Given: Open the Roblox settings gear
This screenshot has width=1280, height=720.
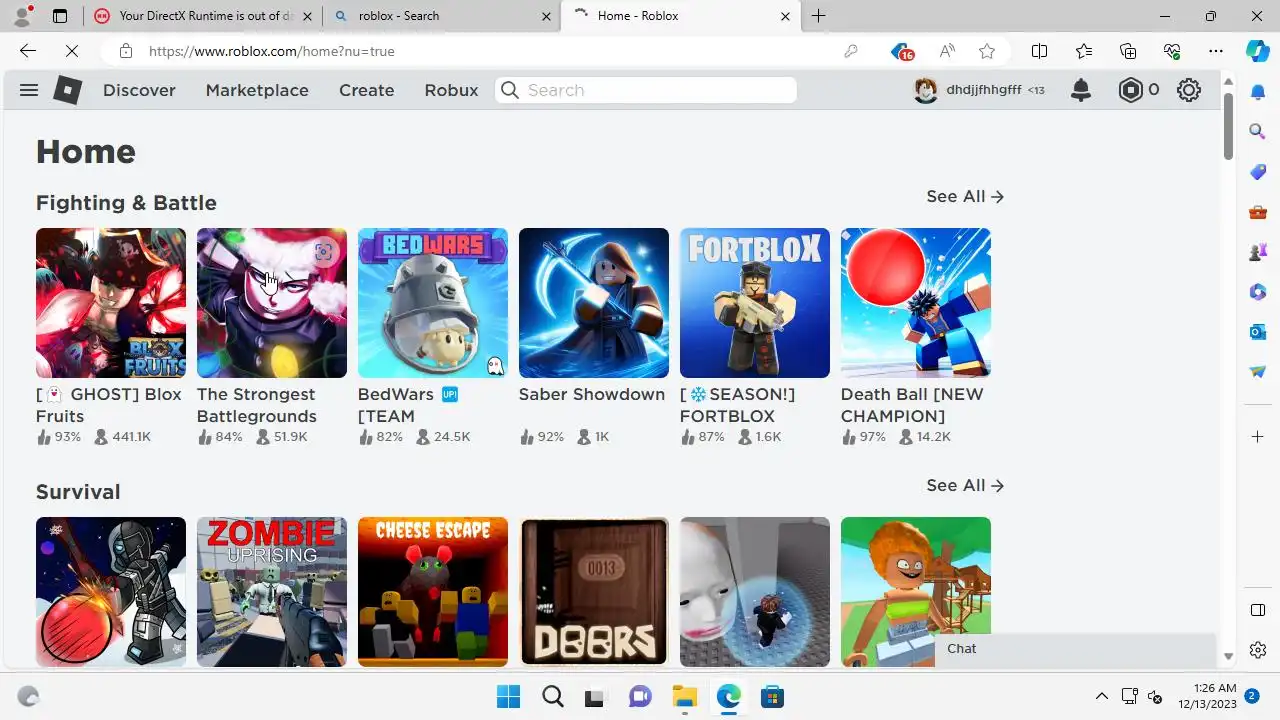Looking at the screenshot, I should point(1189,90).
